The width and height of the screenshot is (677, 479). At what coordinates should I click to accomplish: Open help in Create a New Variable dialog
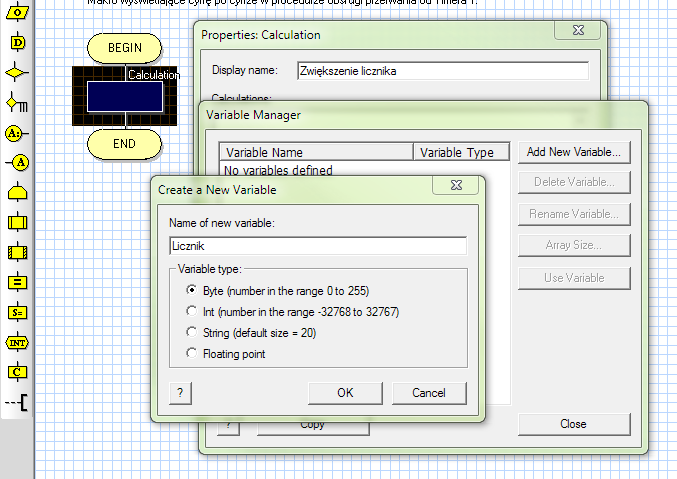[180, 393]
